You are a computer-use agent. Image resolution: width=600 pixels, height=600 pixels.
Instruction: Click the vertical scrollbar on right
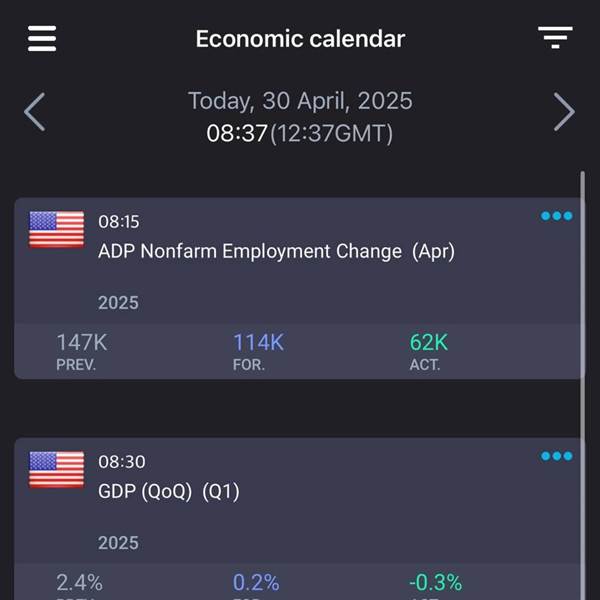coord(582,385)
